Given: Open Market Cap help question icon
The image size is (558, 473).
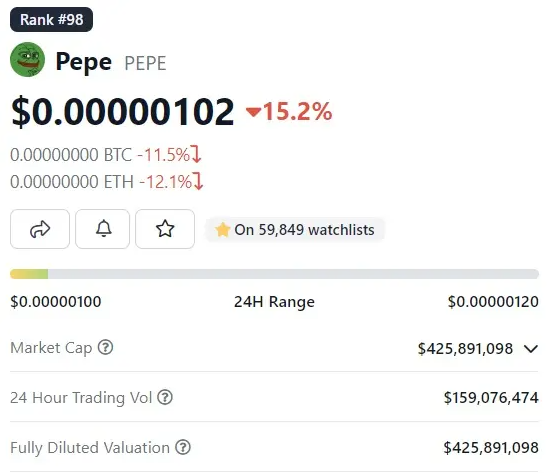Looking at the screenshot, I should 105,347.
